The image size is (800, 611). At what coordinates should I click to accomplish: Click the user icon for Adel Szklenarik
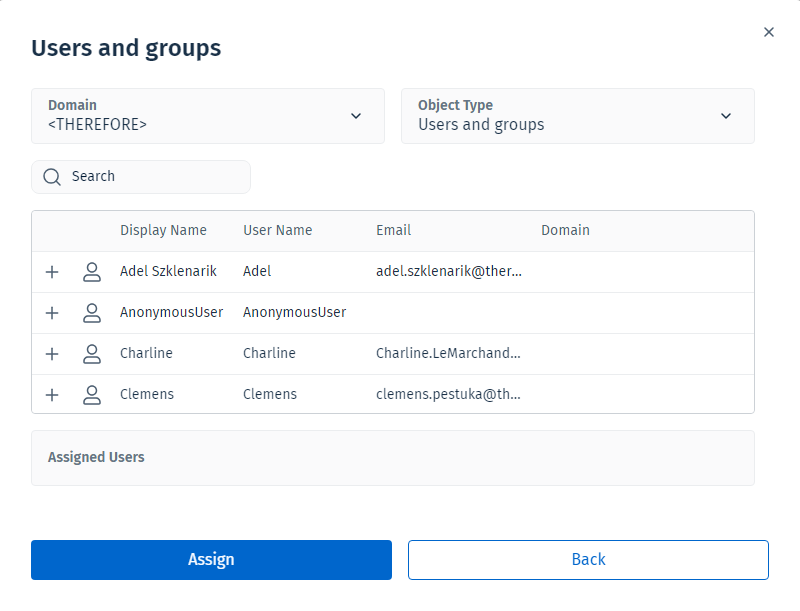(92, 272)
